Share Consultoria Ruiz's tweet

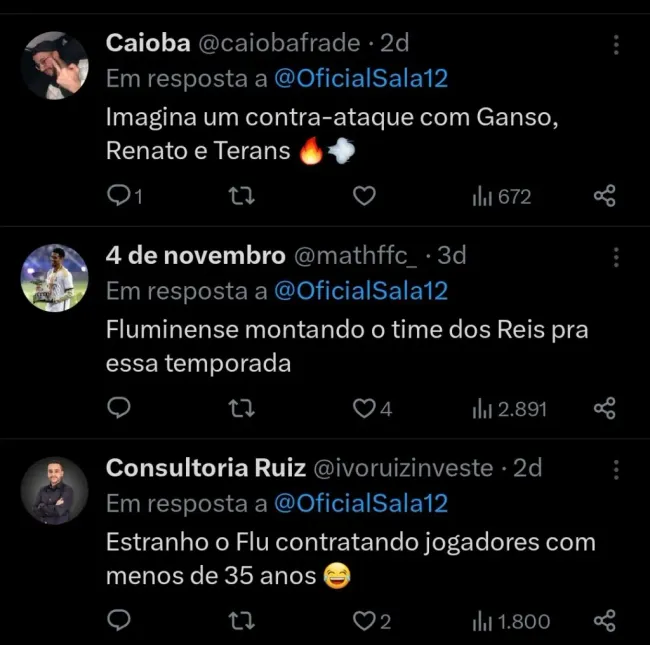tap(604, 621)
